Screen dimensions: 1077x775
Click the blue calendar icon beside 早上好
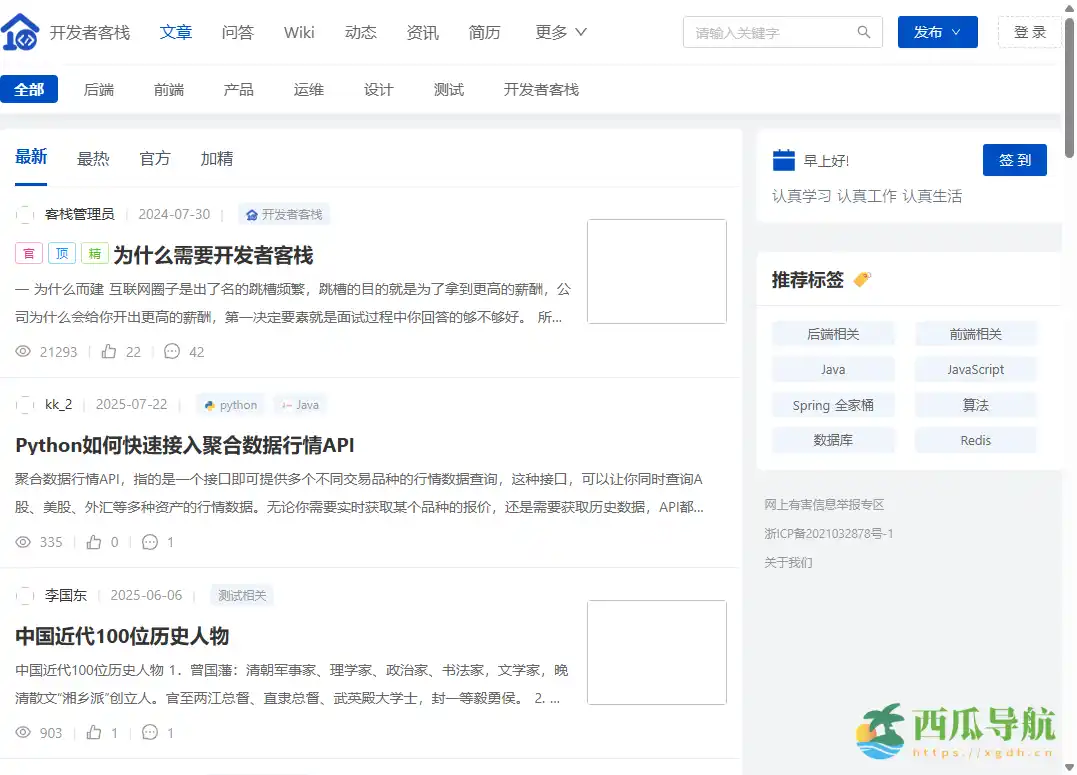tap(784, 159)
